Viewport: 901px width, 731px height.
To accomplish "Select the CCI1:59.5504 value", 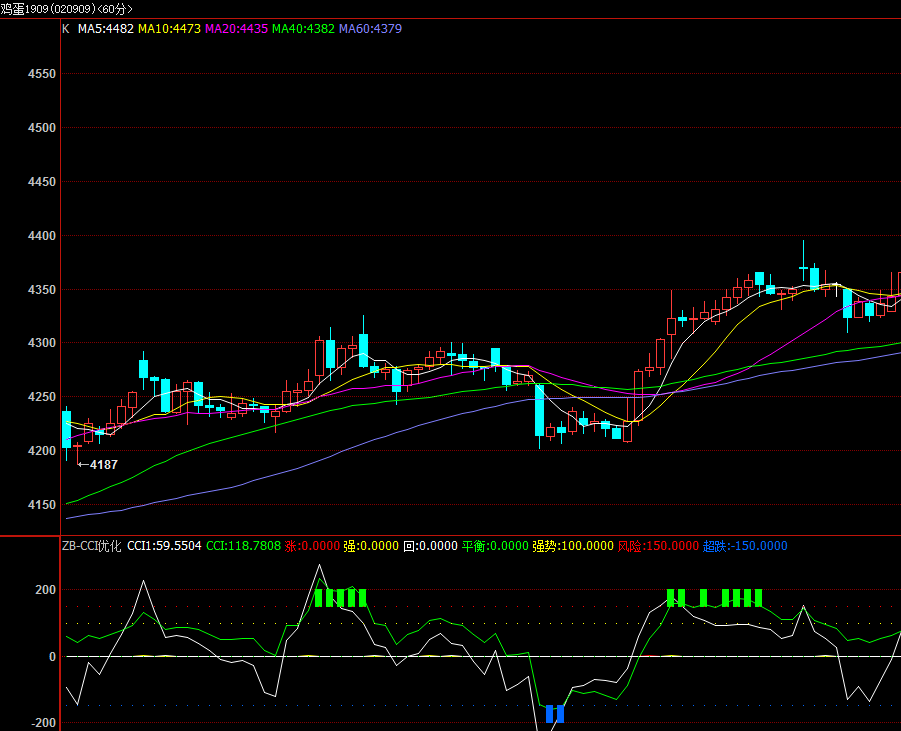I will click(x=164, y=546).
